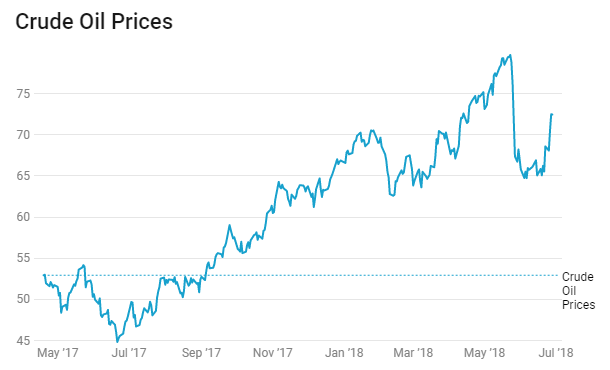Click the Crude Oil Prices series label at right
Image resolution: width=610 pixels, height=370 pixels.
(578, 291)
